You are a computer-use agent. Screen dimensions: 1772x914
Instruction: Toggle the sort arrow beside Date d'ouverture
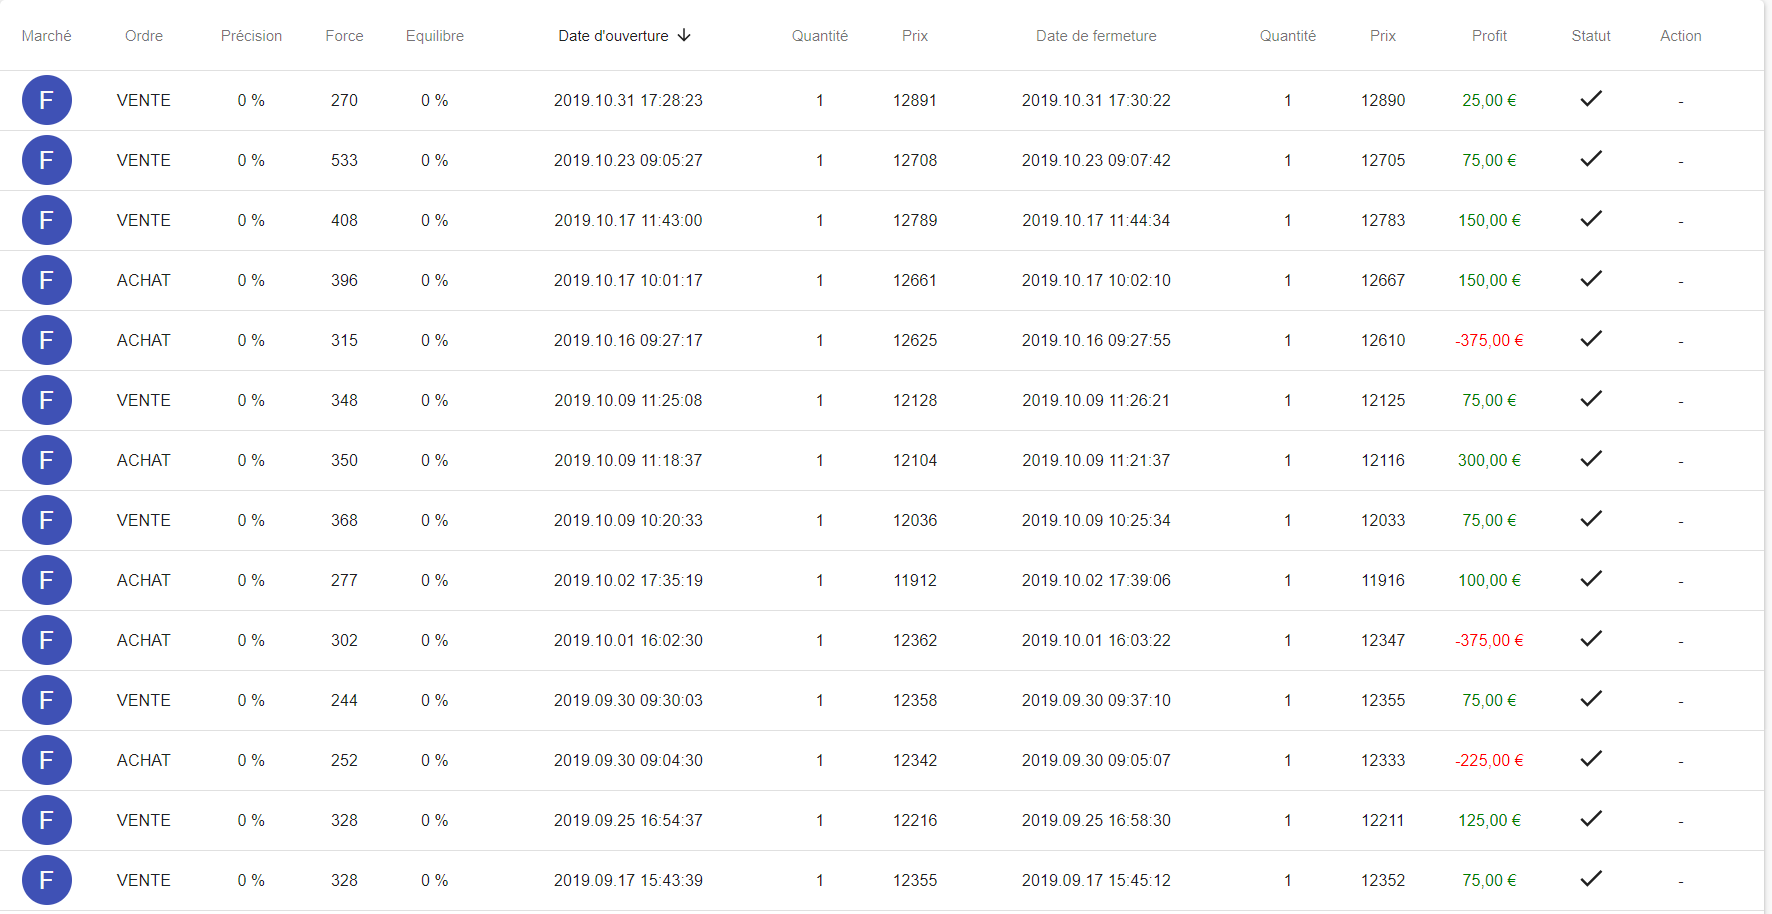(x=684, y=35)
